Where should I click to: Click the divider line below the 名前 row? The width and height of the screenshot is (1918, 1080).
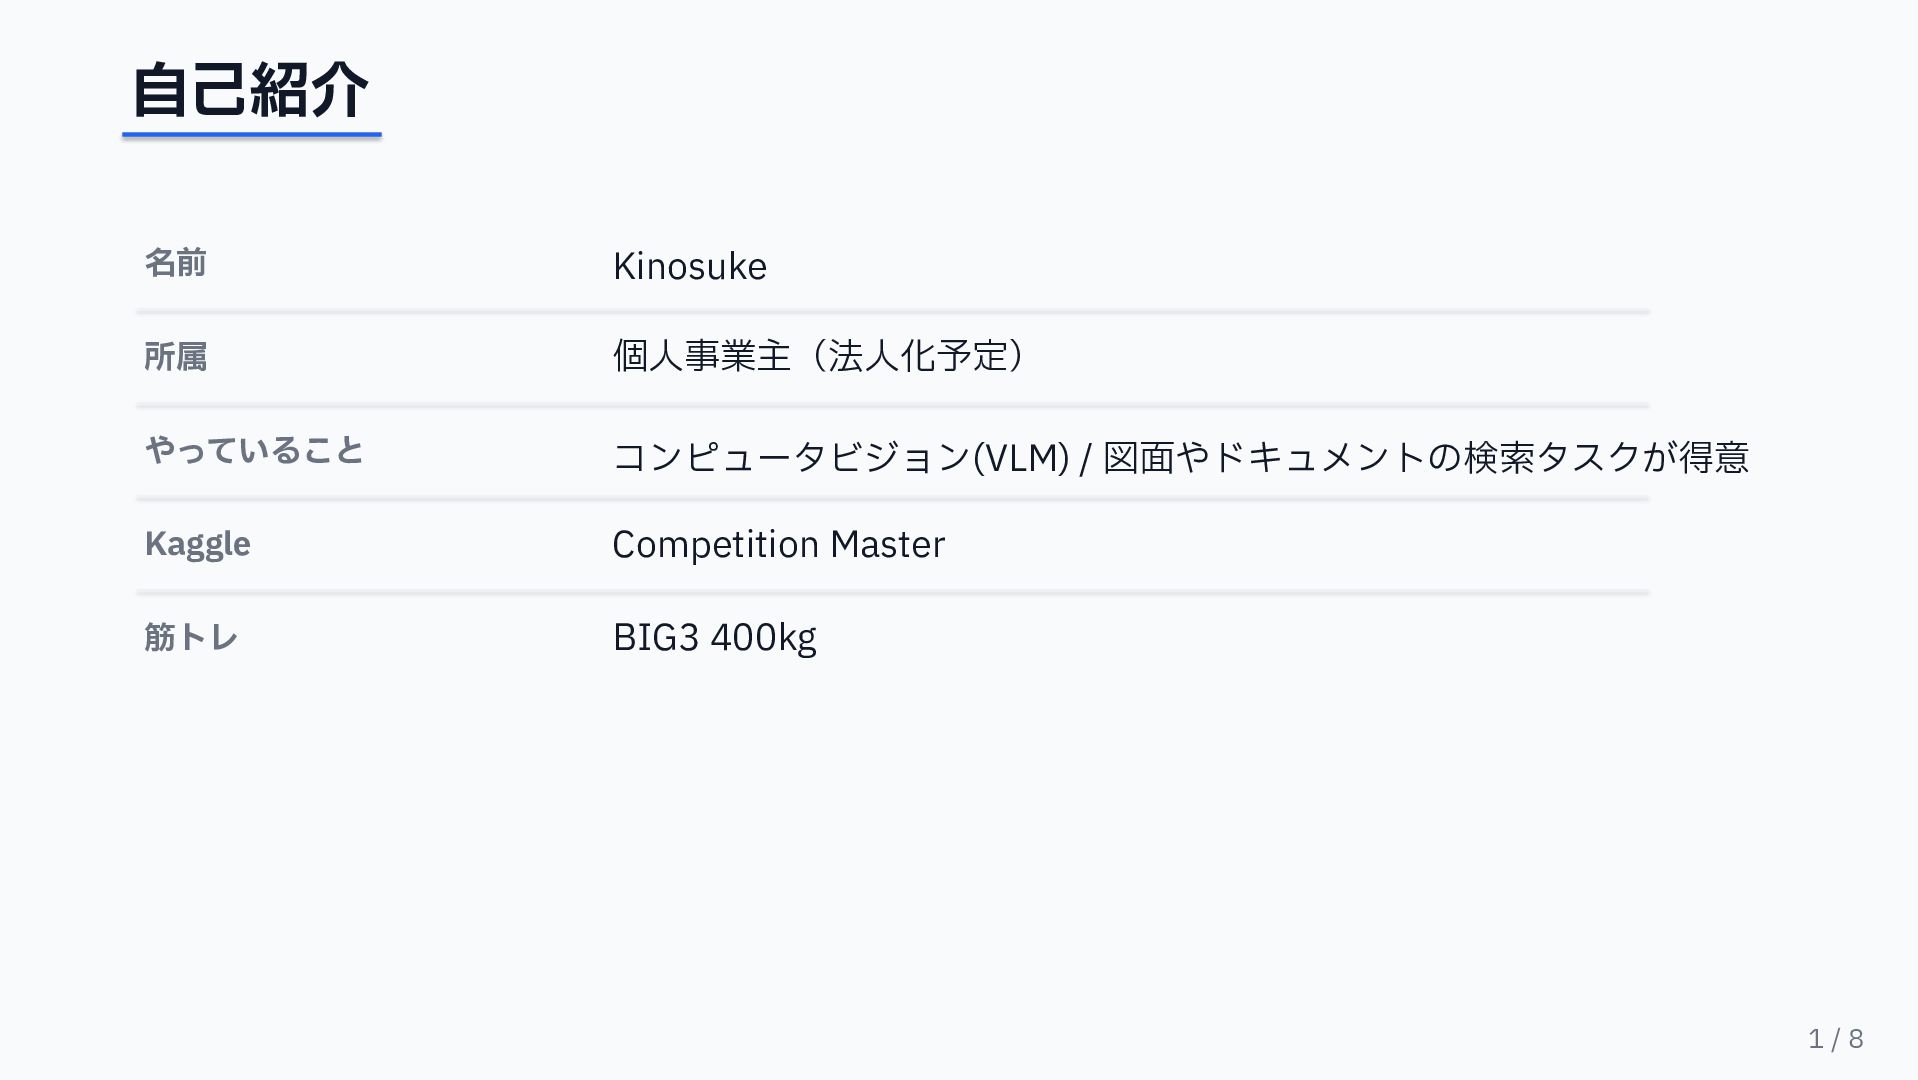(x=892, y=312)
